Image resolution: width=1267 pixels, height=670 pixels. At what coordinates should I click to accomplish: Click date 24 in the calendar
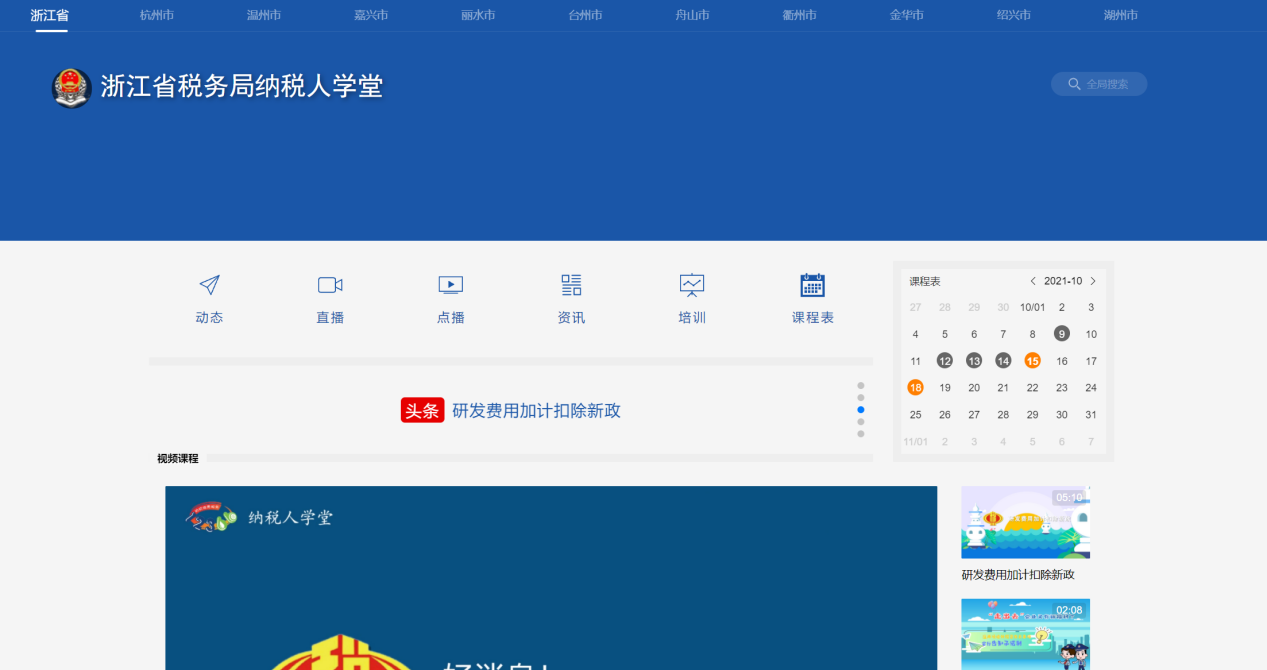click(x=1091, y=387)
